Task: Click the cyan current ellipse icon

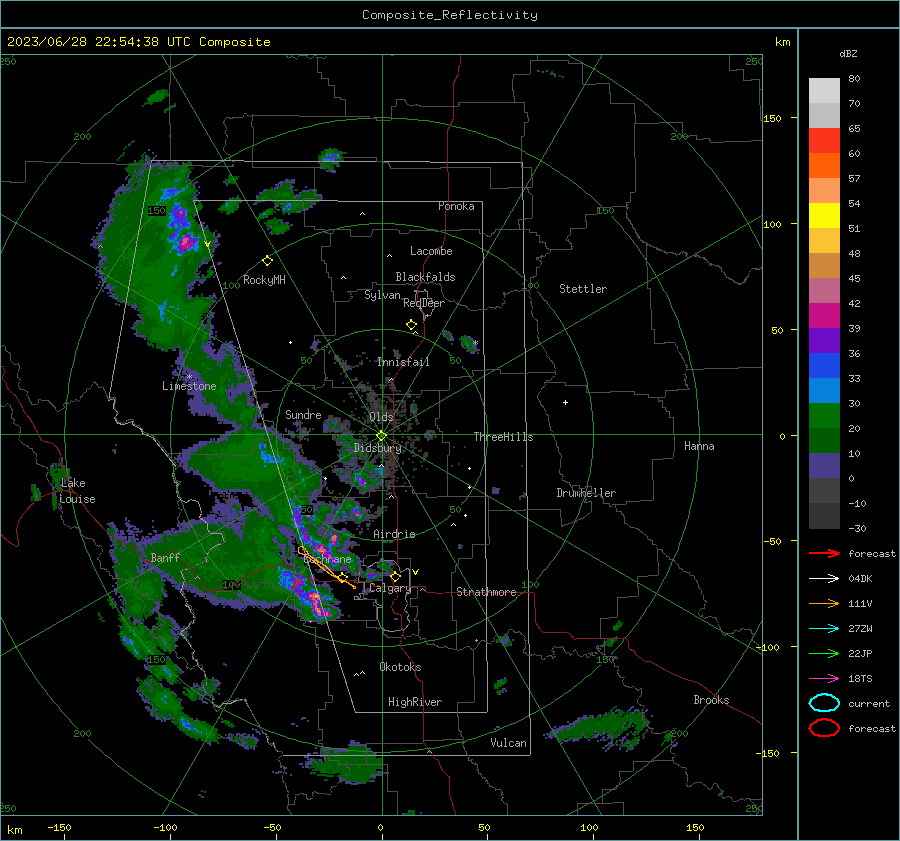Action: [824, 703]
